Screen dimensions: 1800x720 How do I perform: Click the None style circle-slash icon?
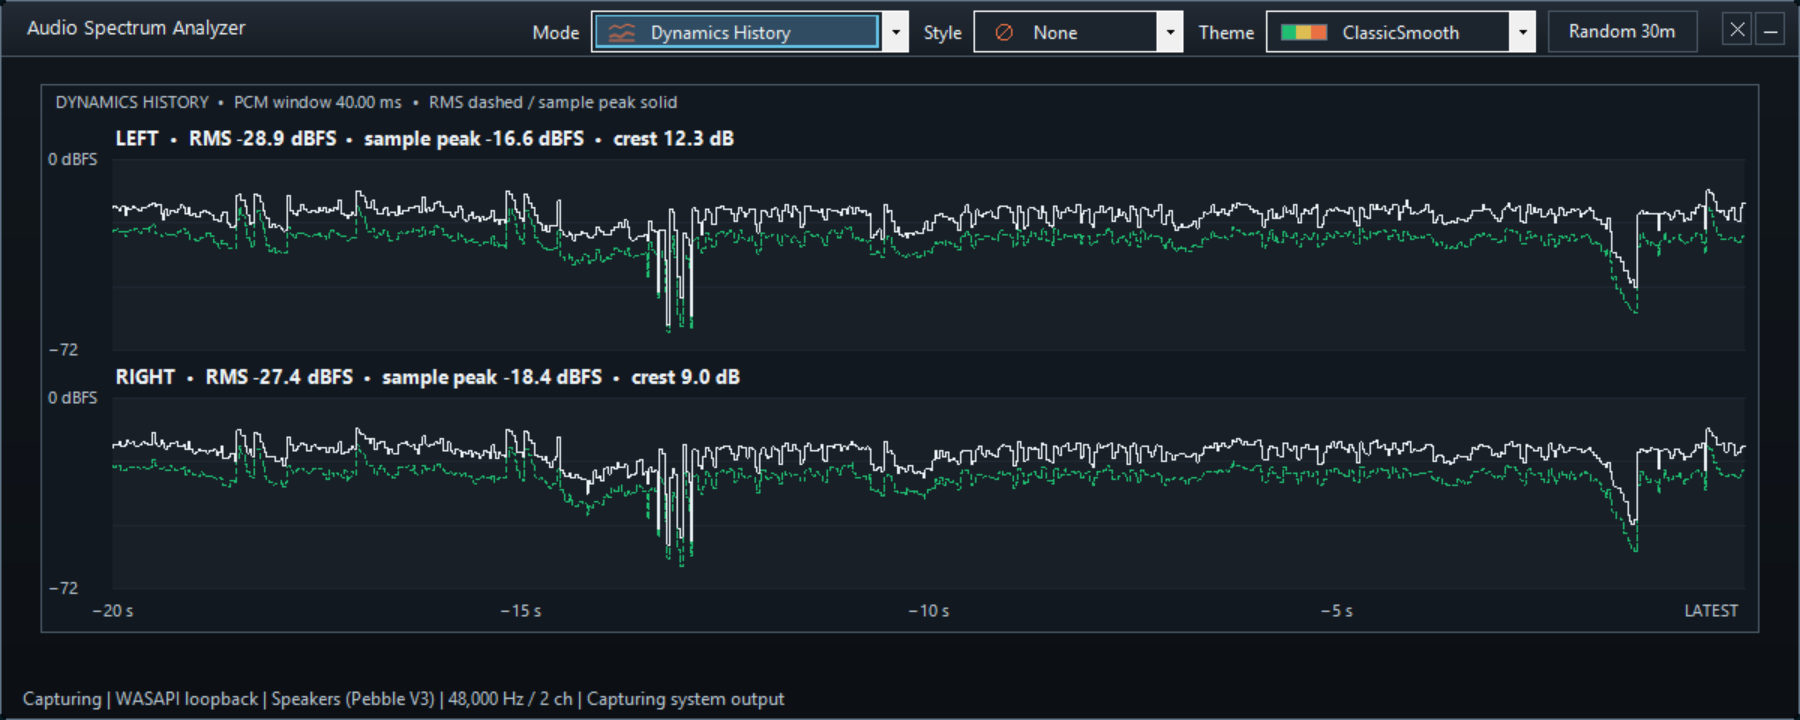pos(1004,33)
